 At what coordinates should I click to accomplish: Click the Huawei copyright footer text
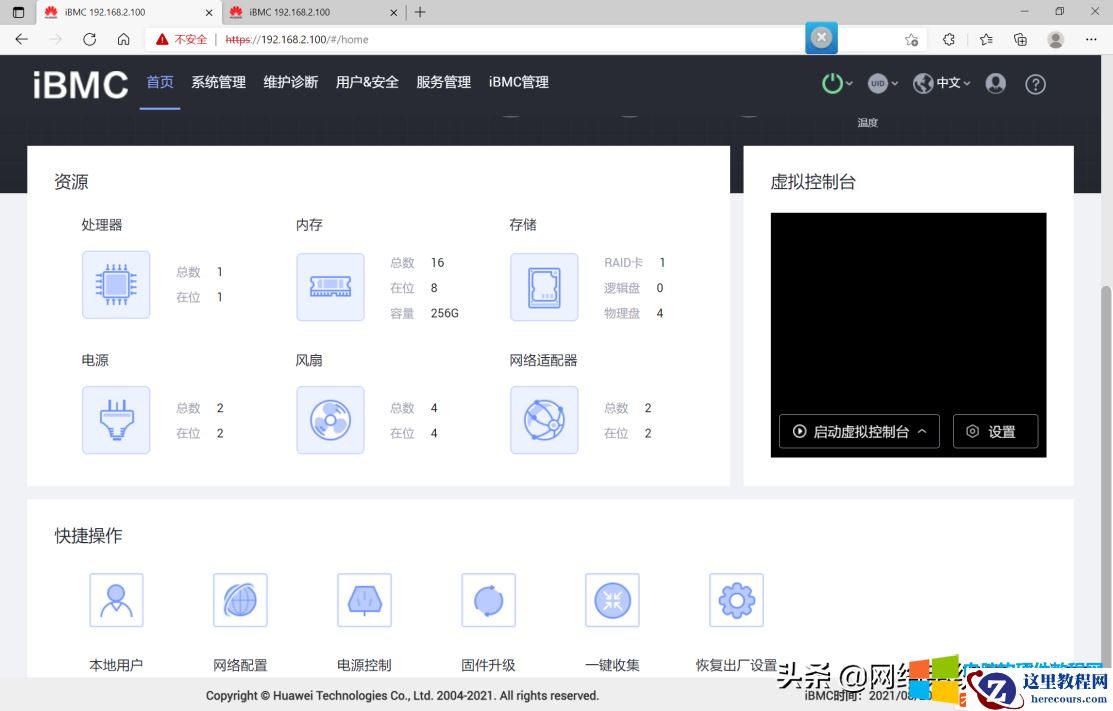pos(402,695)
